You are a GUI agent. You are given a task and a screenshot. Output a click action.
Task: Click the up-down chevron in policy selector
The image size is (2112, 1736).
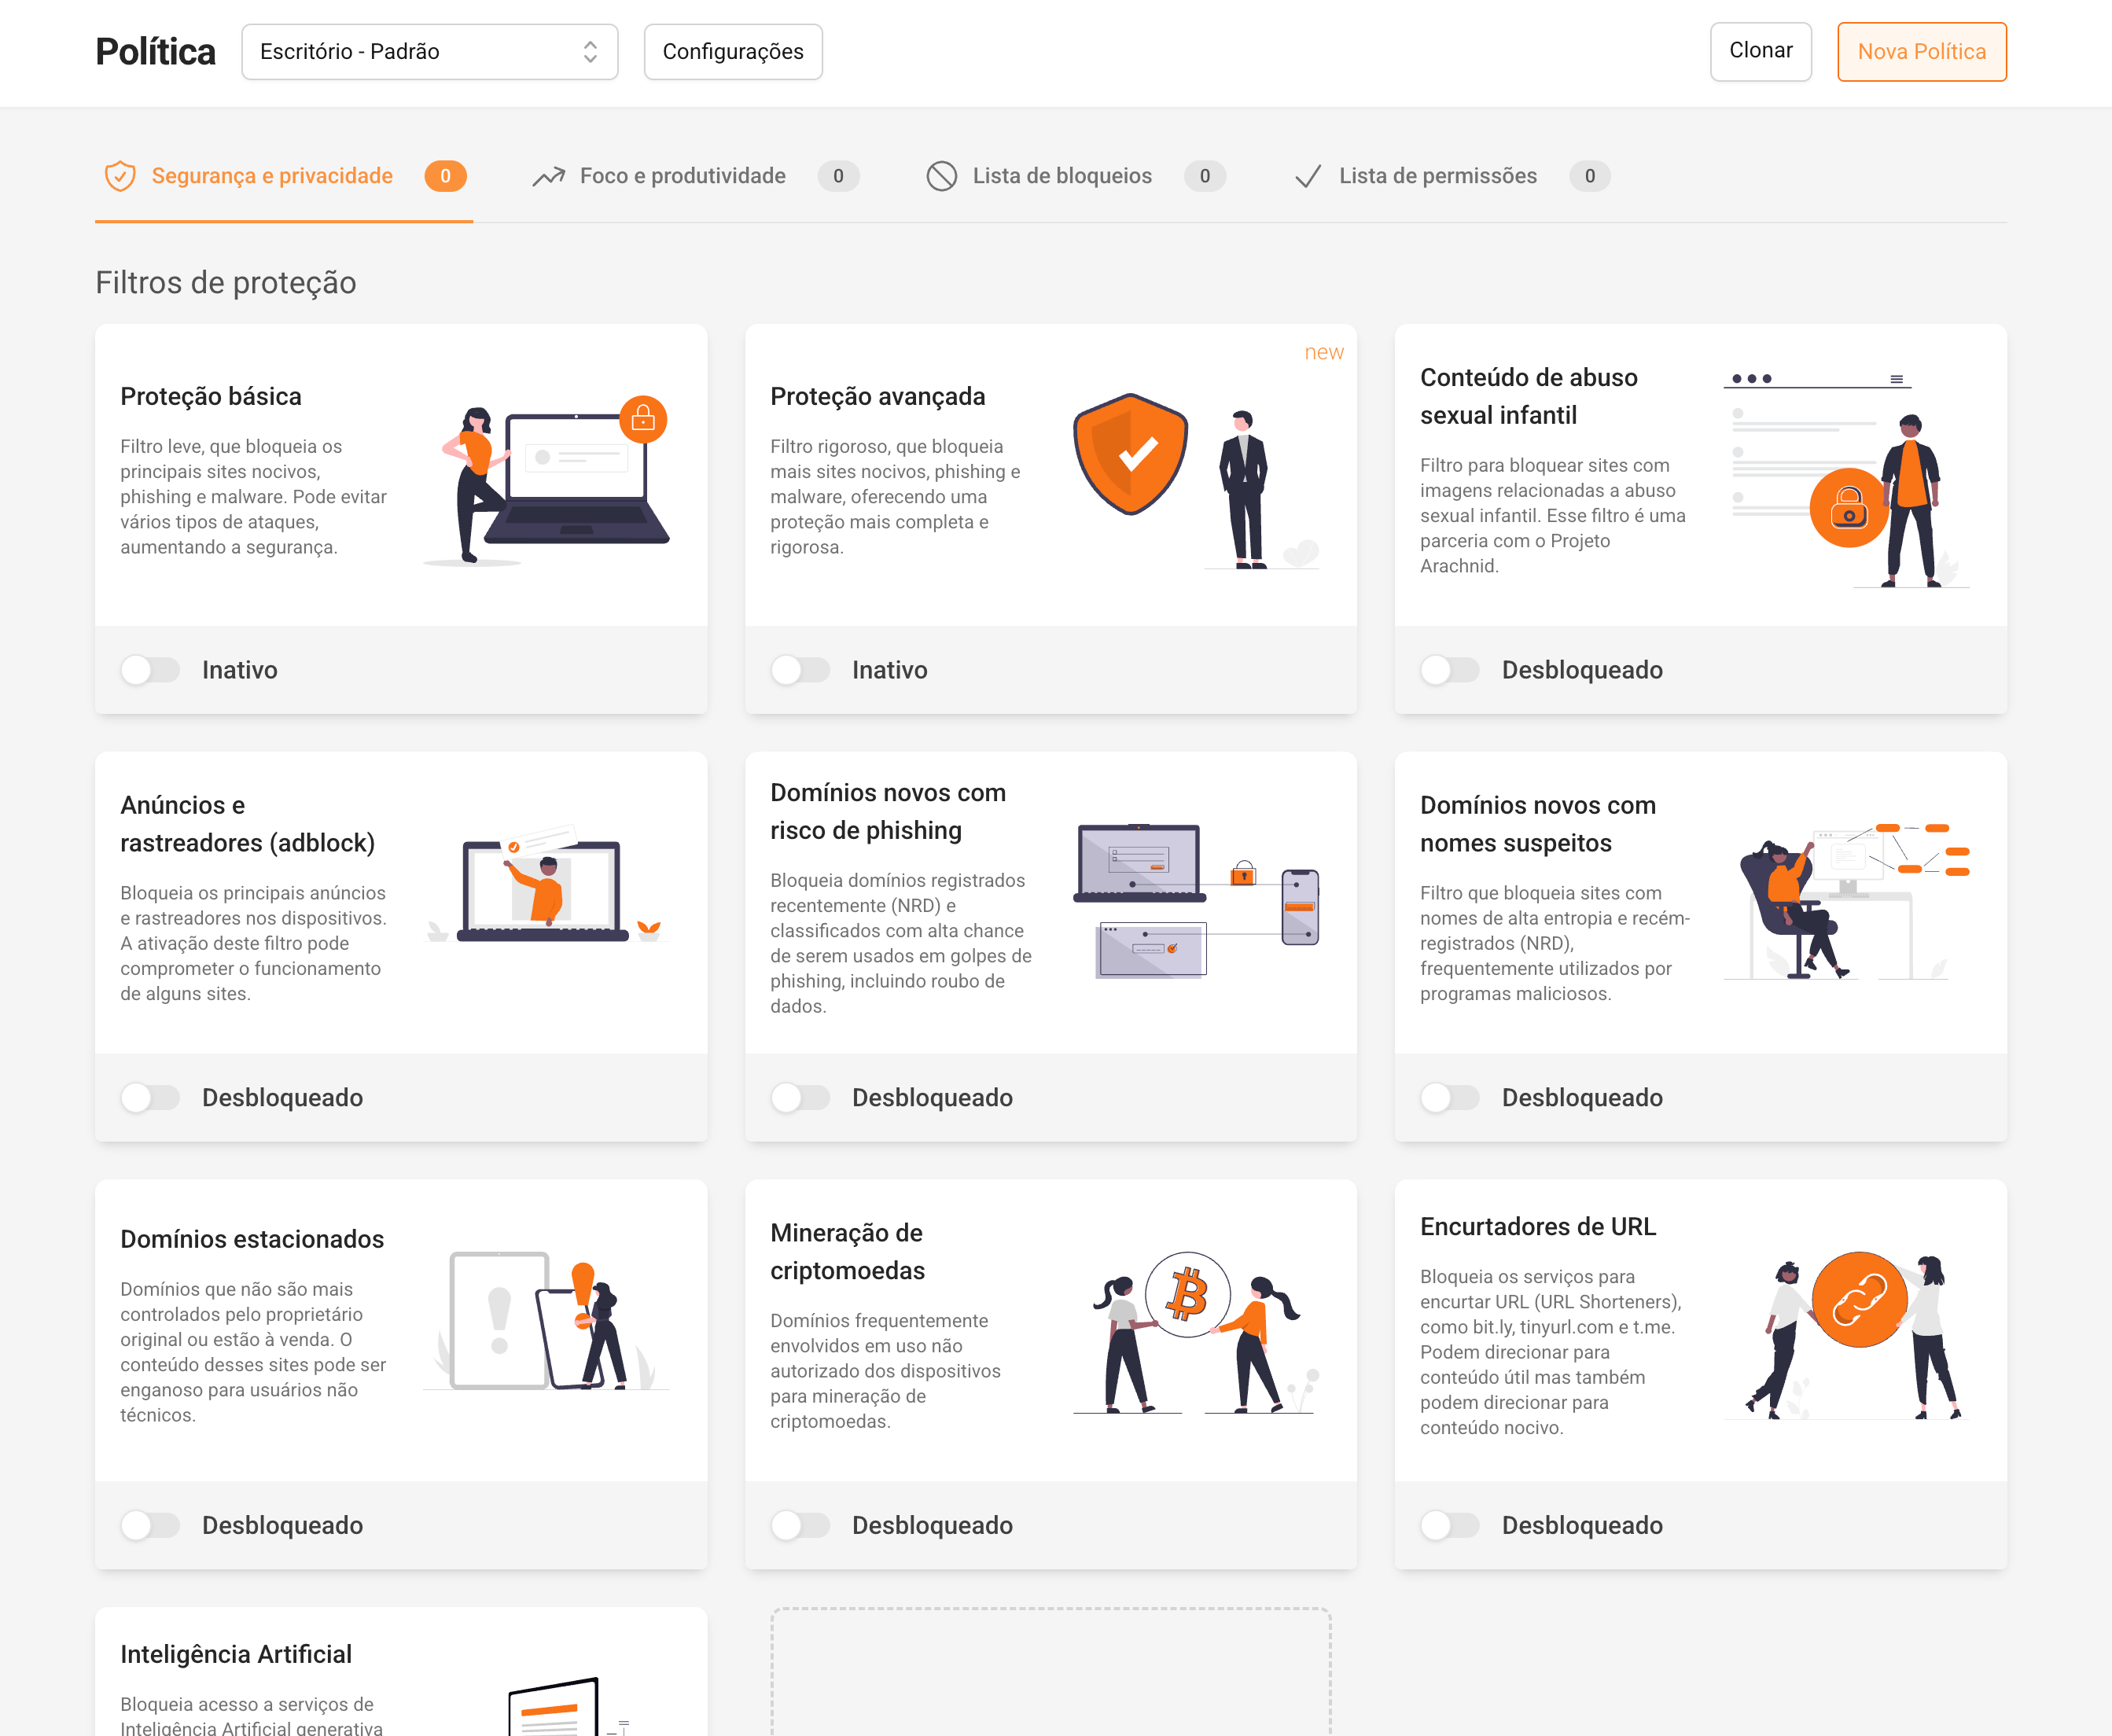[x=590, y=52]
